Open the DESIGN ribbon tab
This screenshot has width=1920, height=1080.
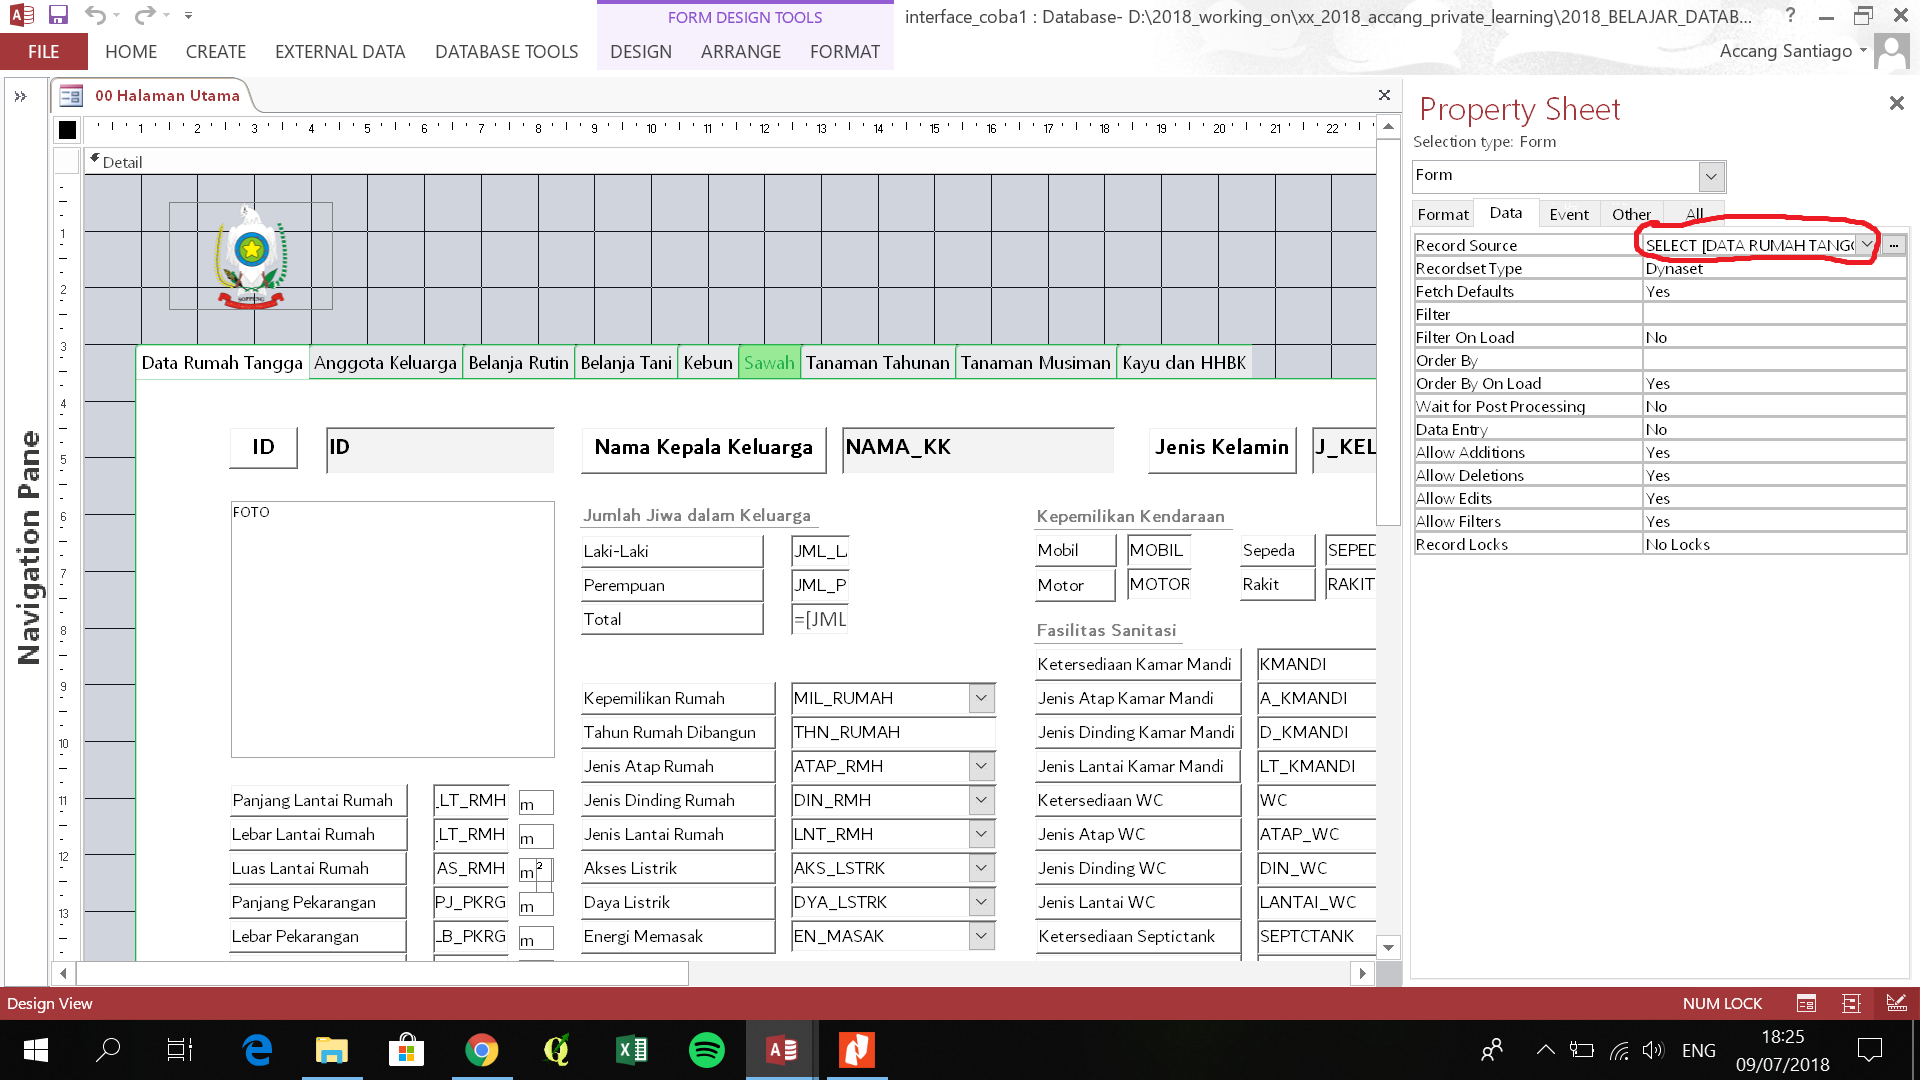tap(641, 52)
